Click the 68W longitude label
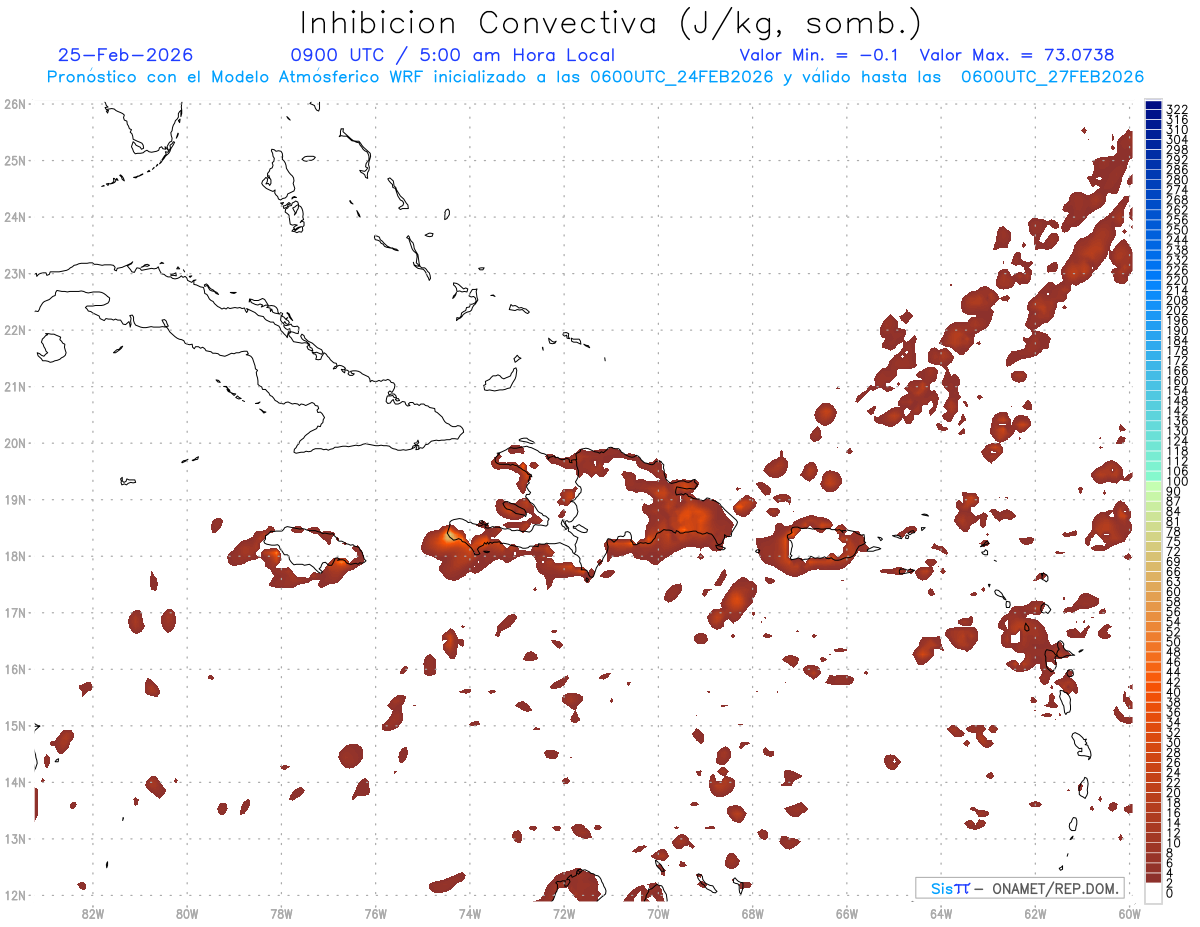The height and width of the screenshot is (927, 1200). [x=753, y=913]
